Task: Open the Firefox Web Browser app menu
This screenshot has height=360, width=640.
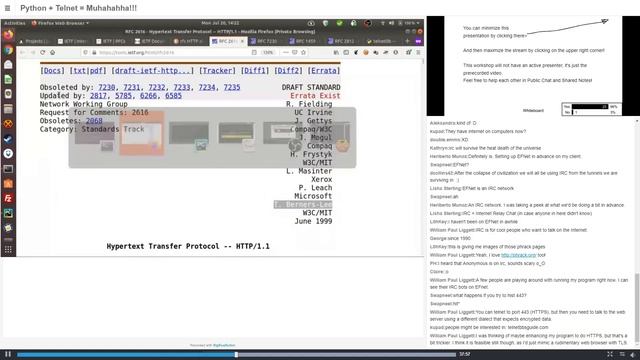Action: [60, 23]
